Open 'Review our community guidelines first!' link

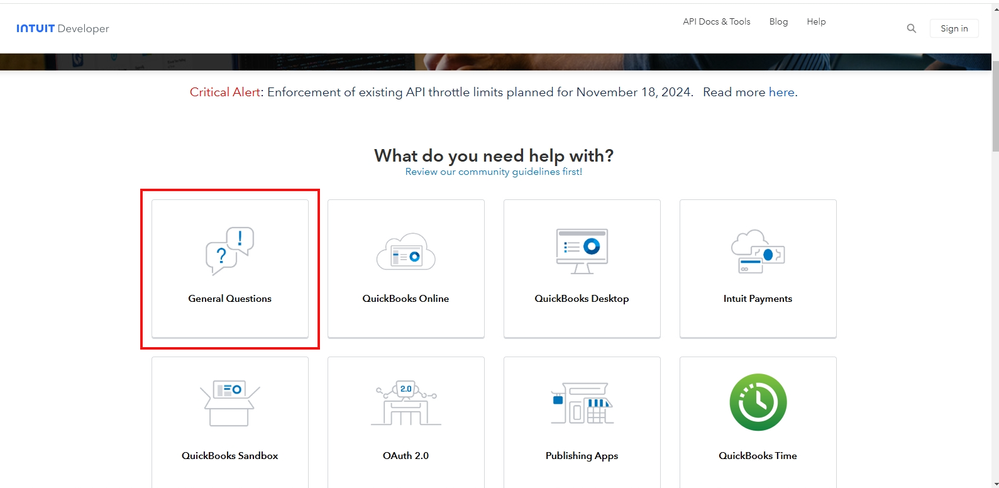tap(494, 172)
